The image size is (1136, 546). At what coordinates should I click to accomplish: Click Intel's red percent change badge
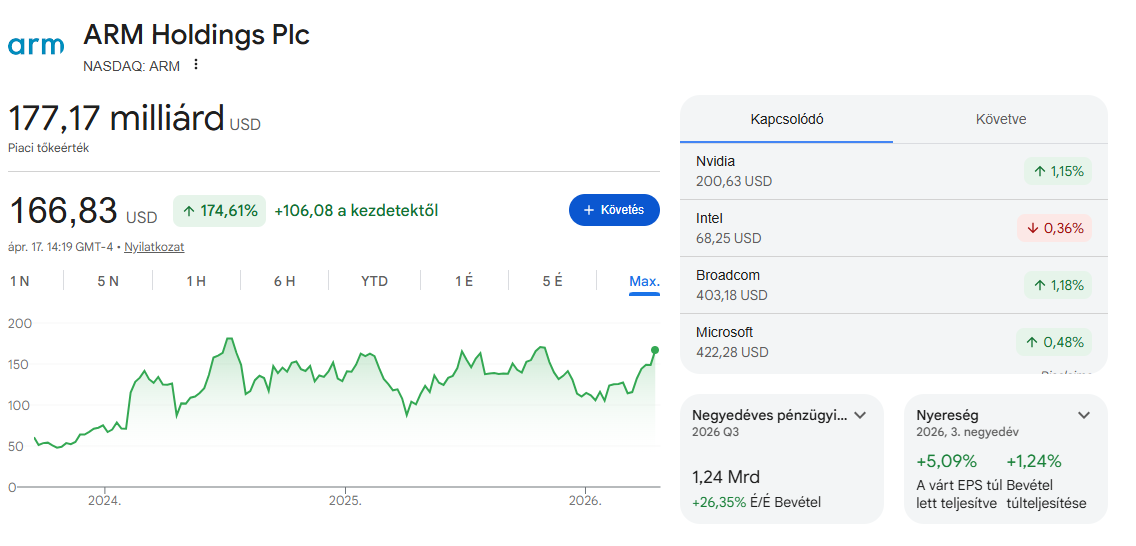point(1054,228)
